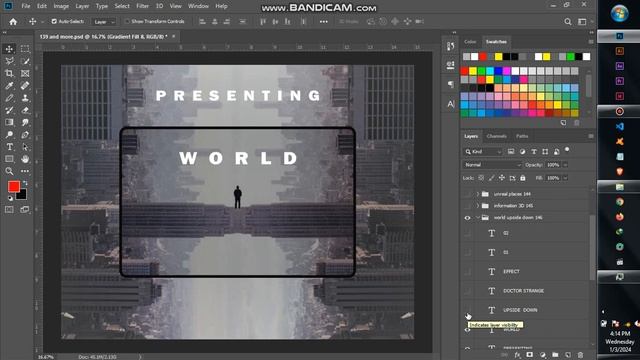Image resolution: width=640 pixels, height=360 pixels.
Task: Click the Opacity 100% field
Action: [553, 165]
